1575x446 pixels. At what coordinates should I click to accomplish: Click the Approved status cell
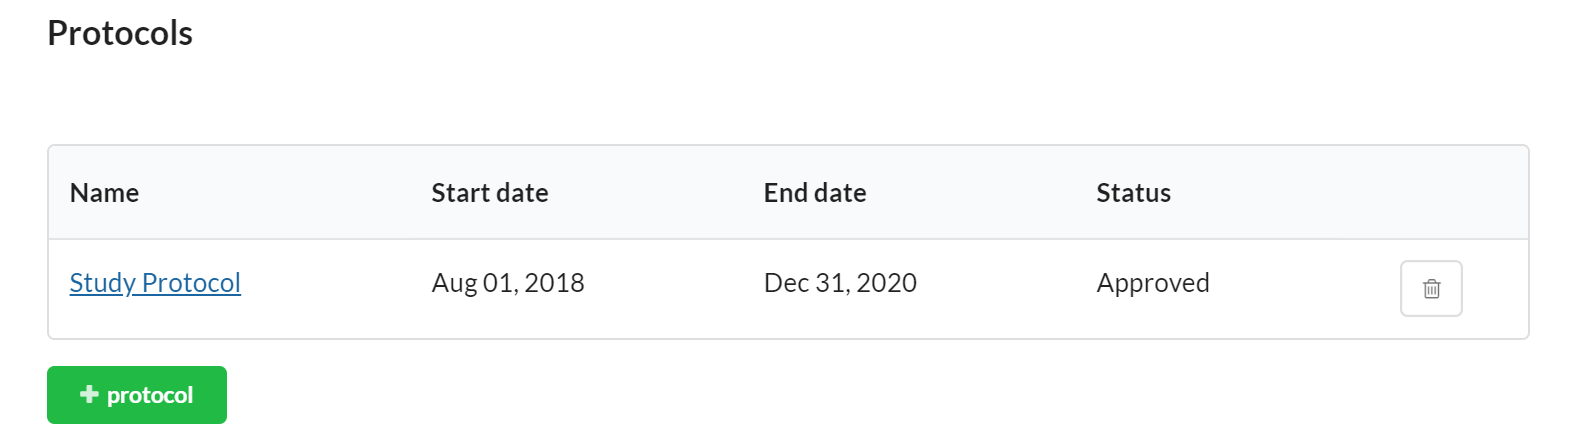click(x=1153, y=284)
